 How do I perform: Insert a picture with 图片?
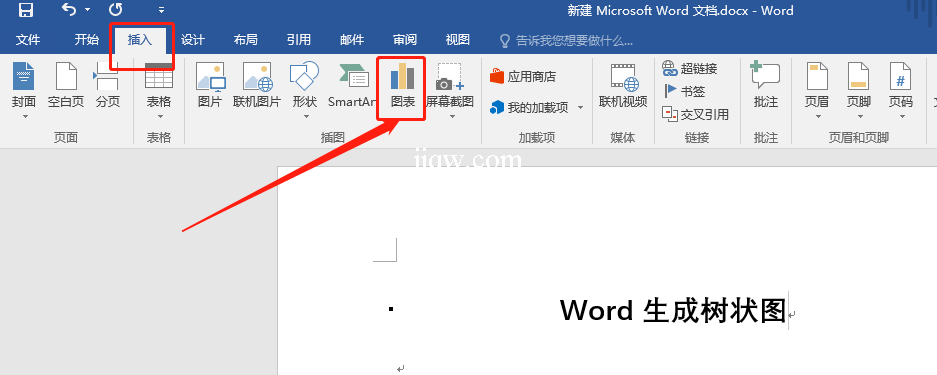click(210, 85)
